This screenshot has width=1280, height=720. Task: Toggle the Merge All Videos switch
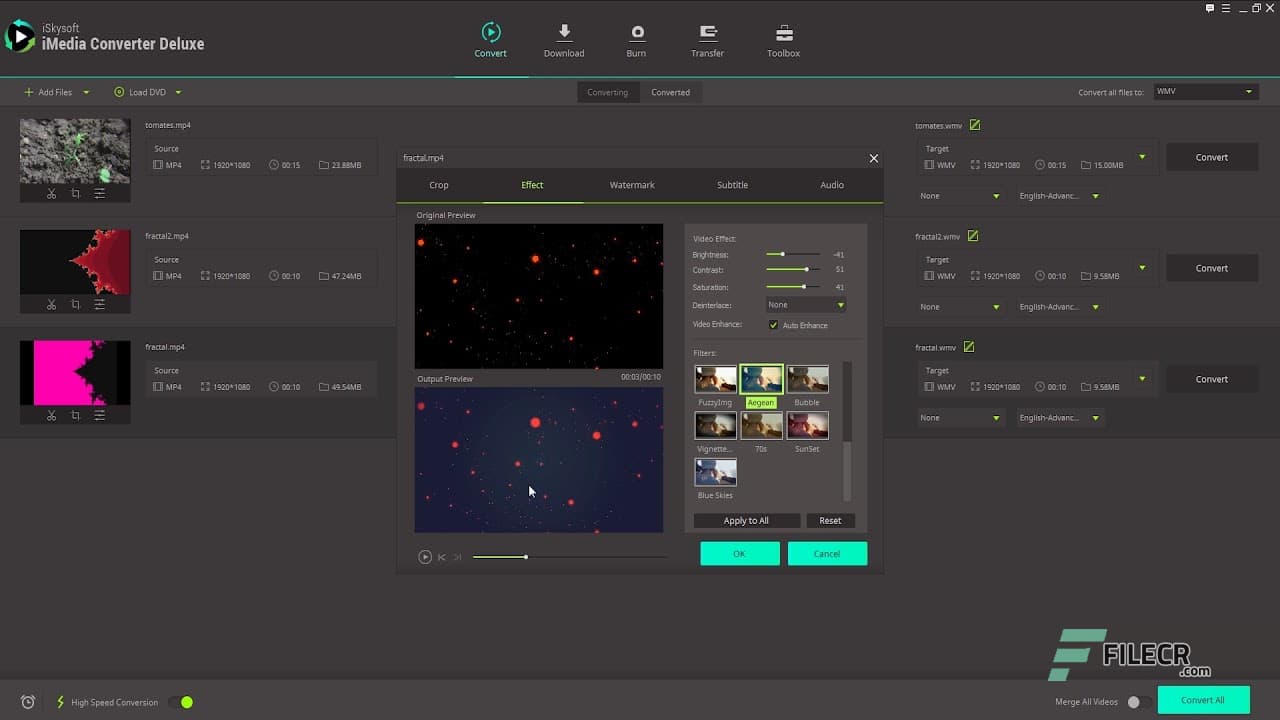point(1140,701)
